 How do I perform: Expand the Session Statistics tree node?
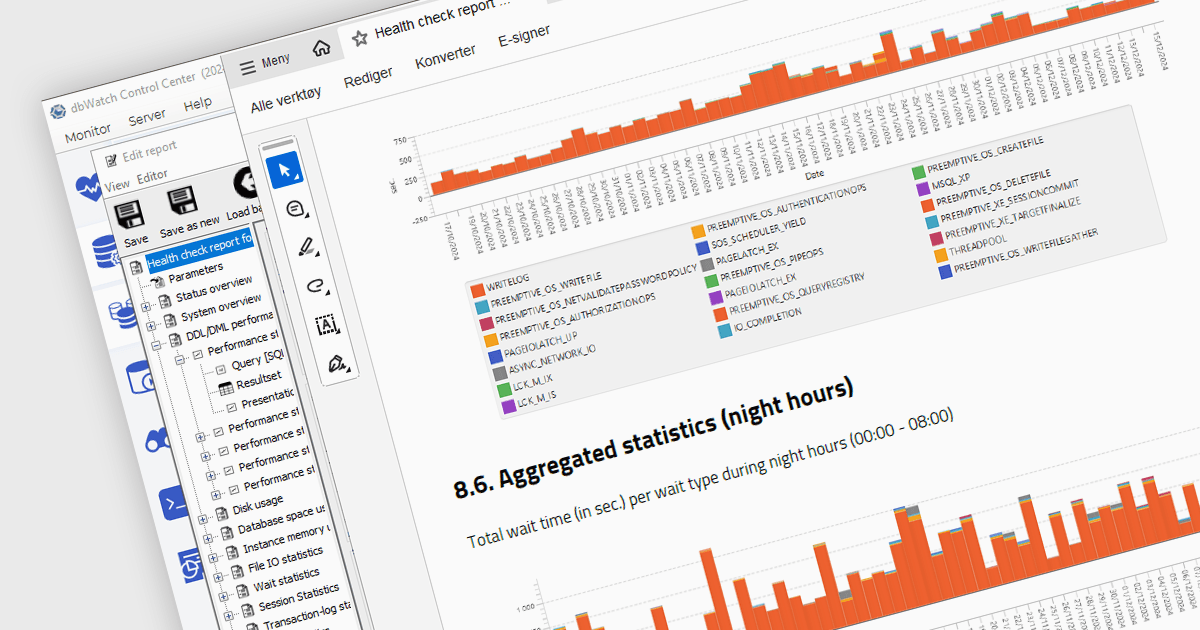[229, 616]
